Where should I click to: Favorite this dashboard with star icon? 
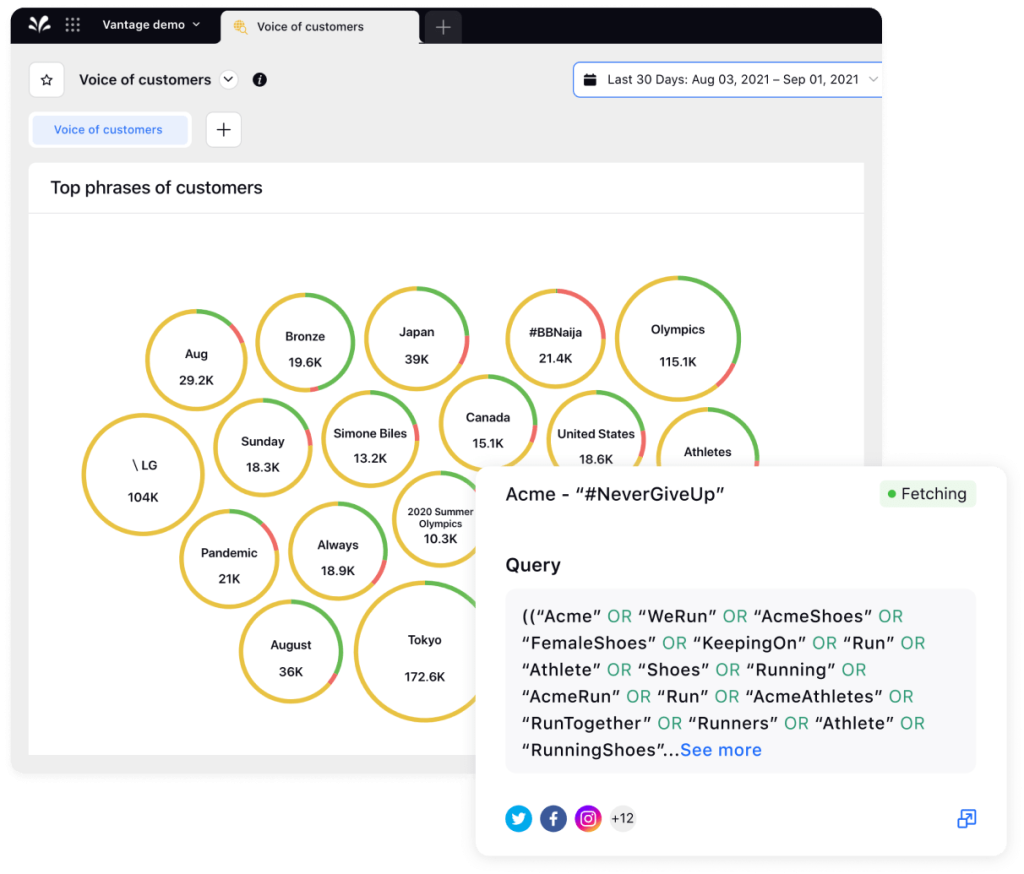click(x=46, y=80)
